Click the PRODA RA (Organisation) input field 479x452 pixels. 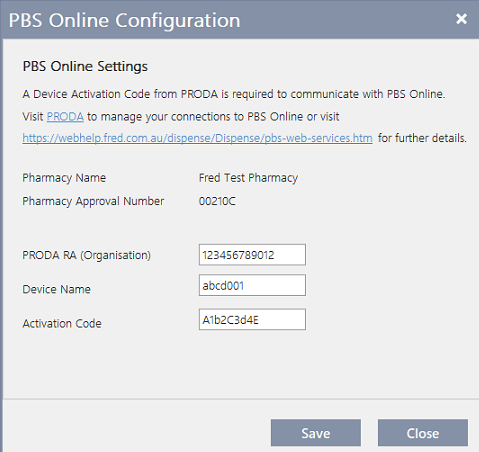[252, 255]
